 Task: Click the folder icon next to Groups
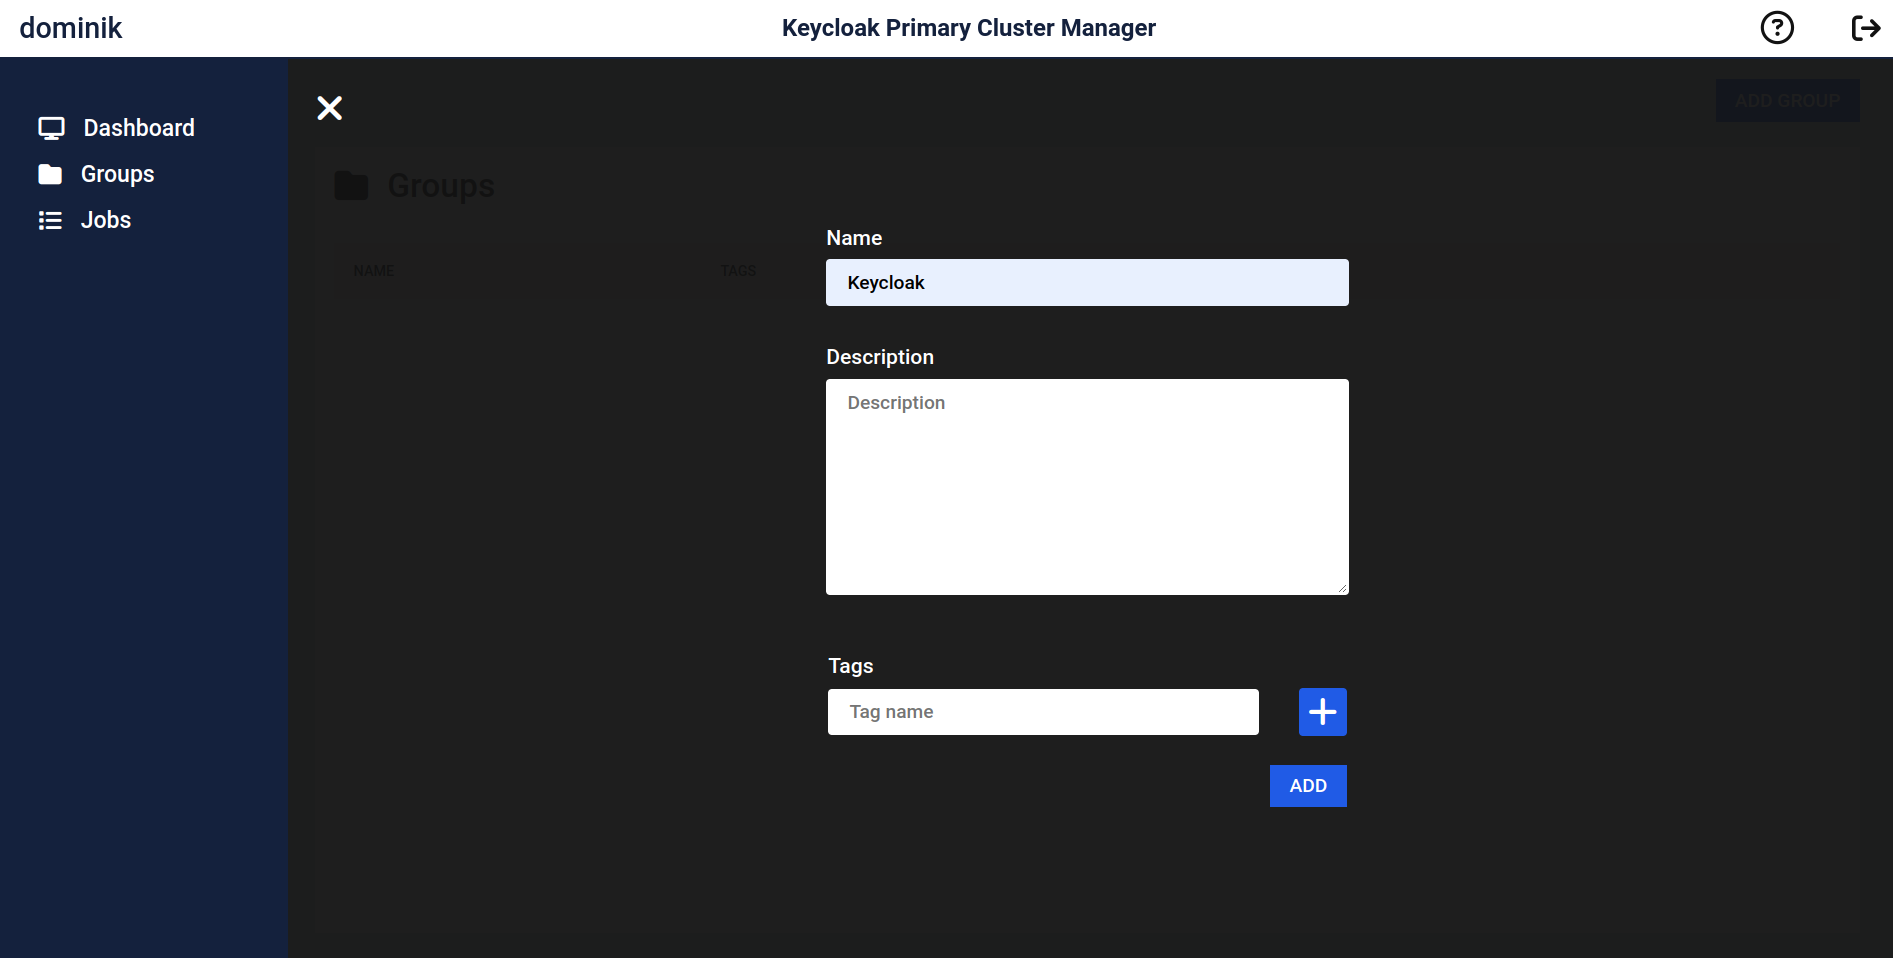click(51, 173)
